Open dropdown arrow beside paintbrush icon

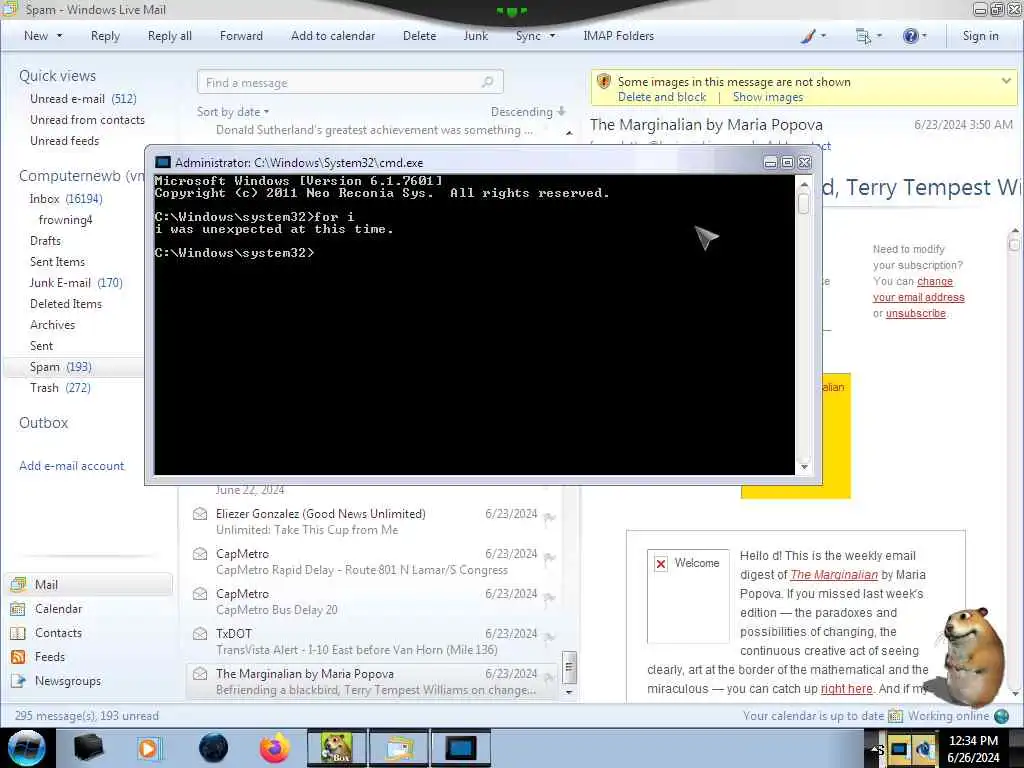(823, 36)
